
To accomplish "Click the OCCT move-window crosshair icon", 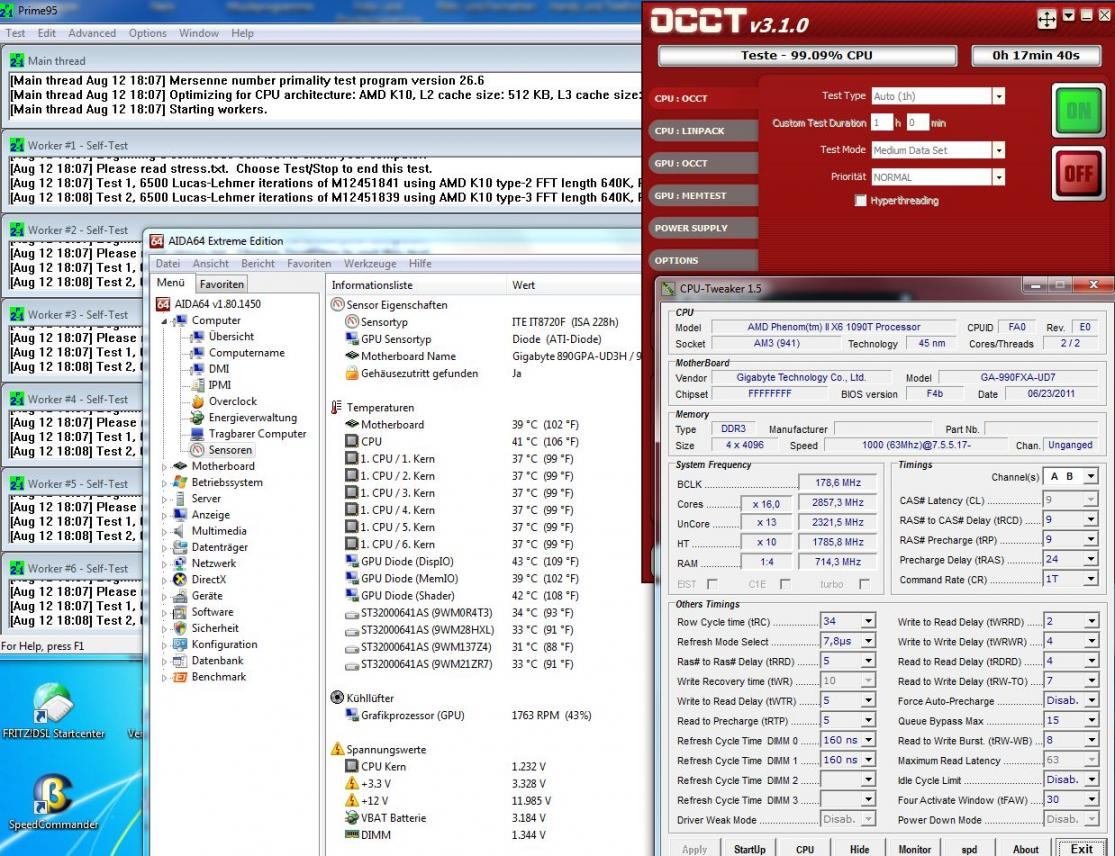I will (x=1047, y=19).
